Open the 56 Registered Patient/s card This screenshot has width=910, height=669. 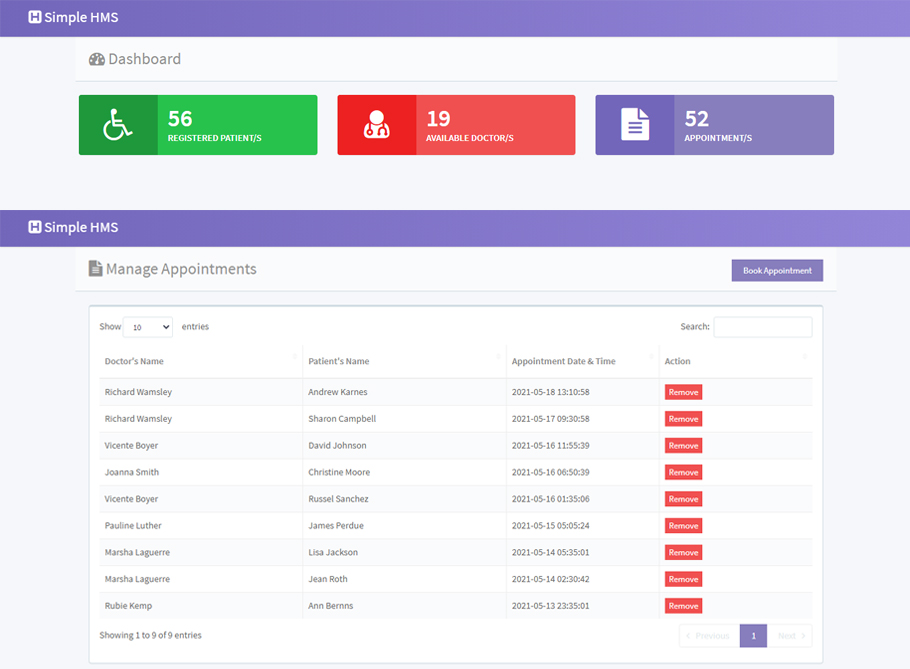[x=198, y=125]
